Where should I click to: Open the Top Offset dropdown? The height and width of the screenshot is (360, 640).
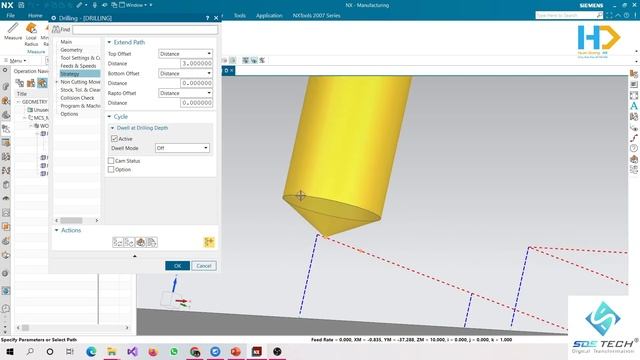[185, 53]
